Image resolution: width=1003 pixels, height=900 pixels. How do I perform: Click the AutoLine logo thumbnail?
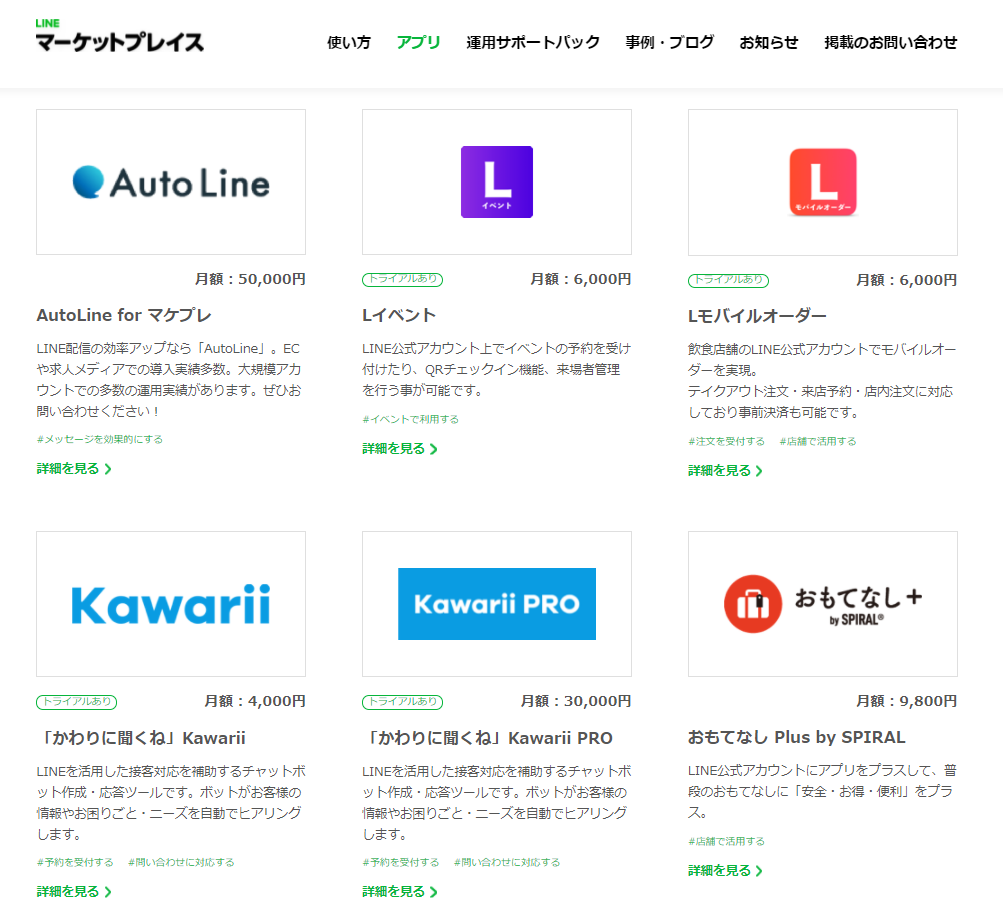(171, 182)
